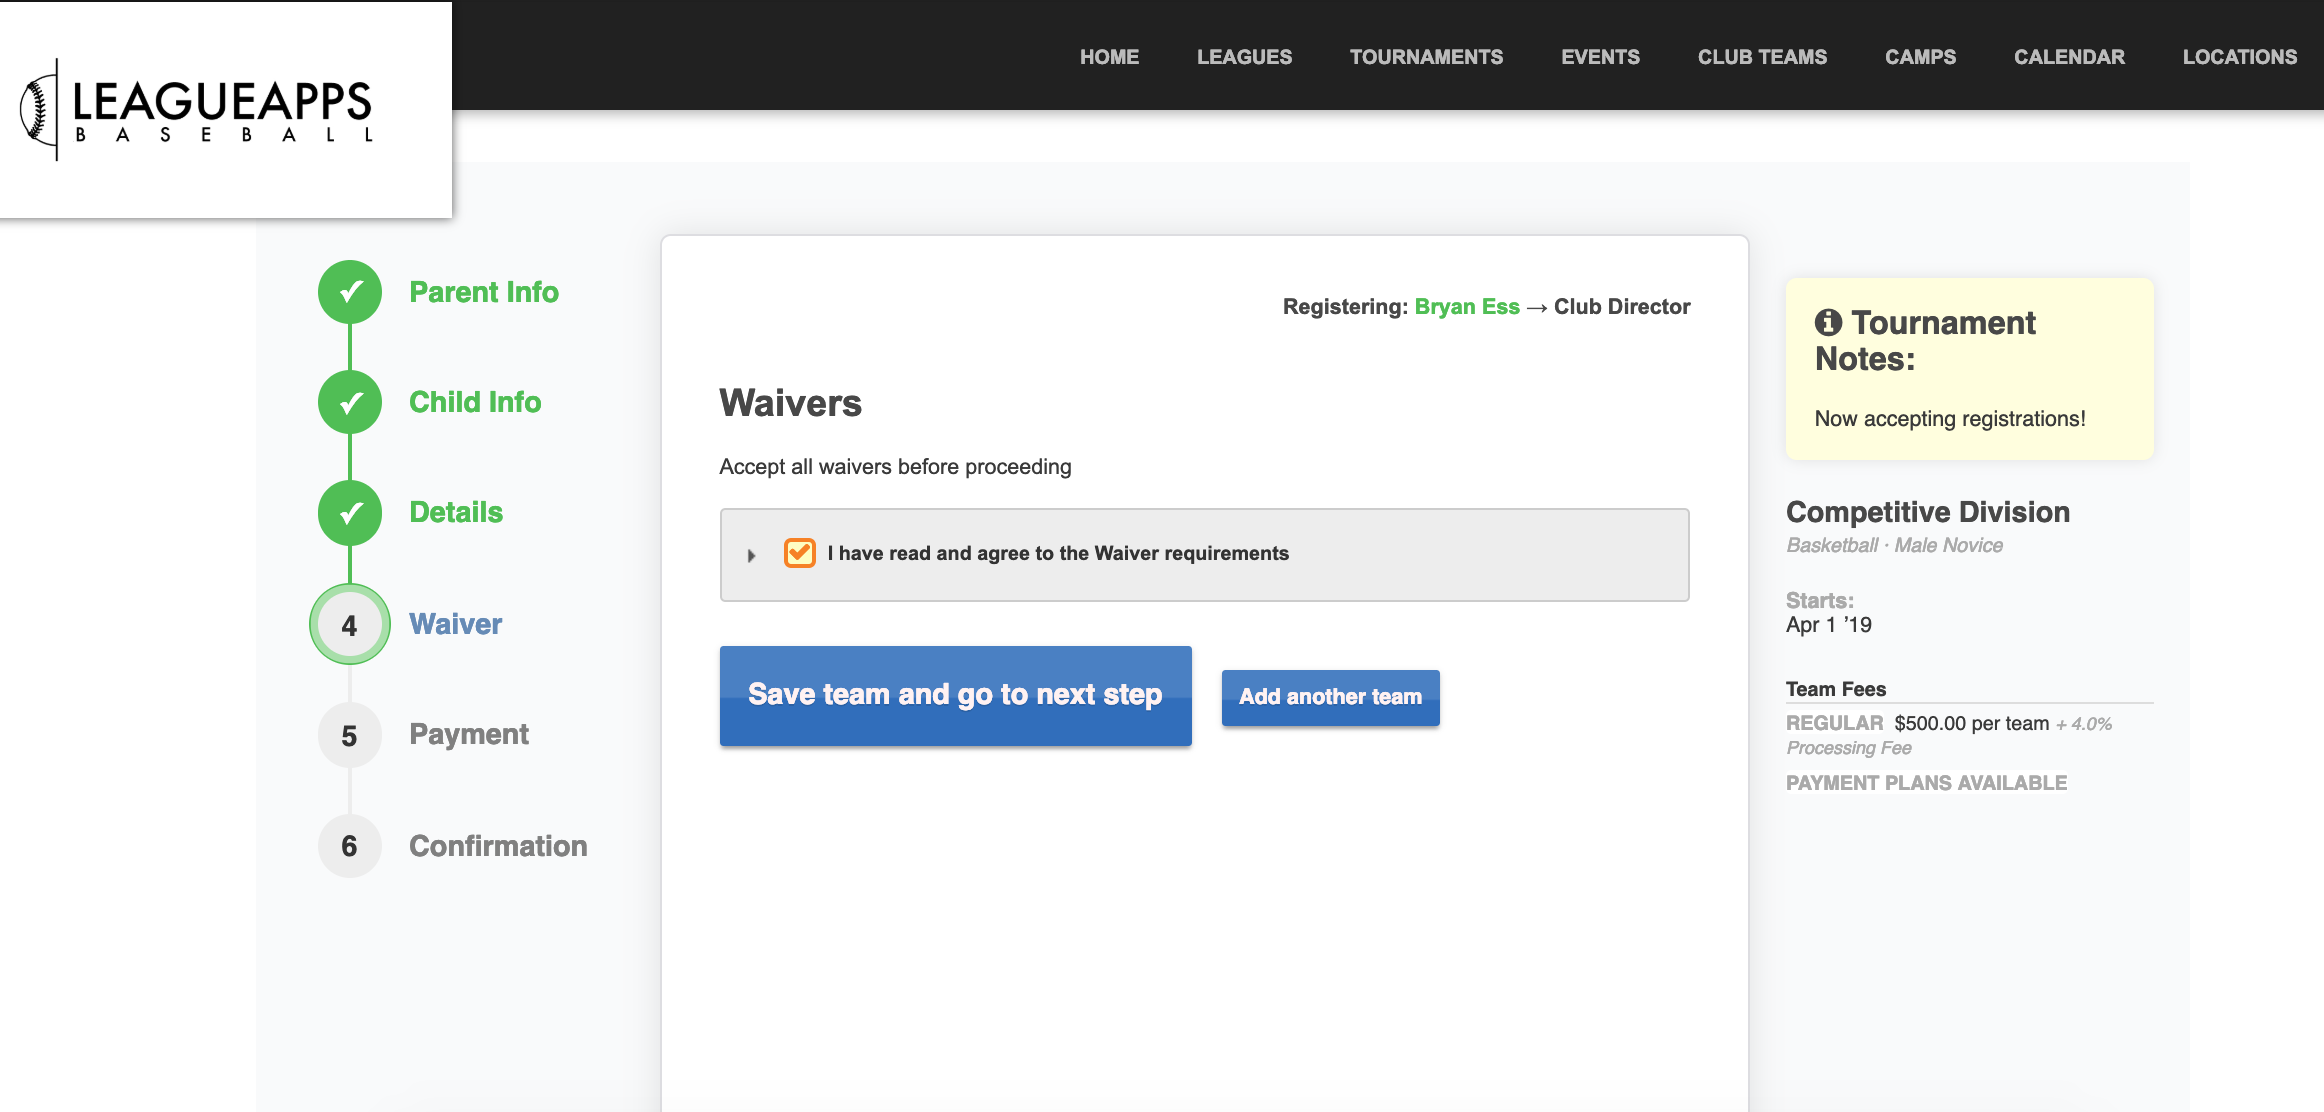Click 'Accept all waivers before proceeding' text

coord(895,467)
